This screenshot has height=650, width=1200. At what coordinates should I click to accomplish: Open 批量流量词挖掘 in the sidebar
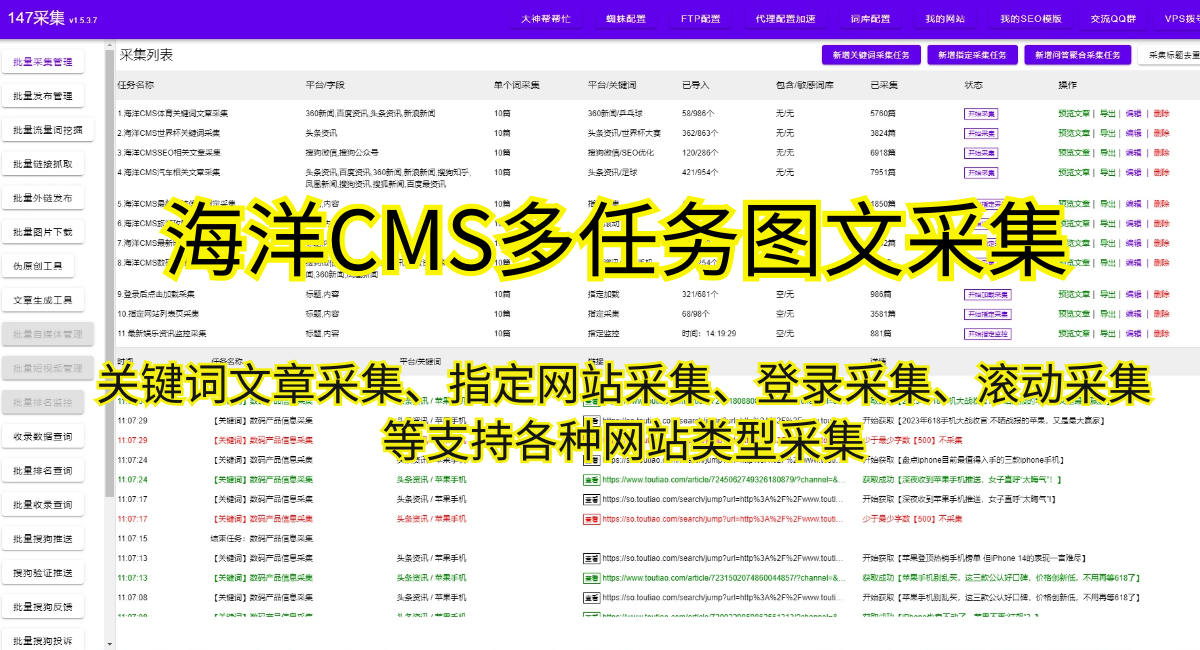click(x=49, y=130)
